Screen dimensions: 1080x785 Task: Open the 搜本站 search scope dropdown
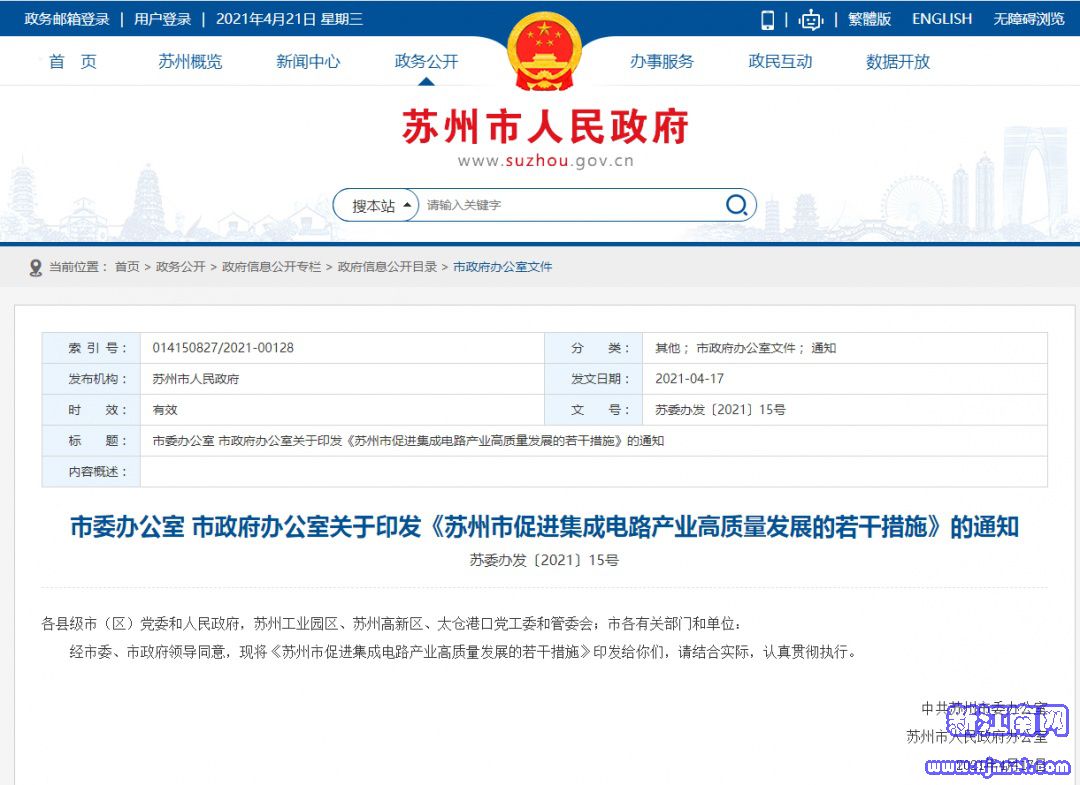tap(380, 206)
